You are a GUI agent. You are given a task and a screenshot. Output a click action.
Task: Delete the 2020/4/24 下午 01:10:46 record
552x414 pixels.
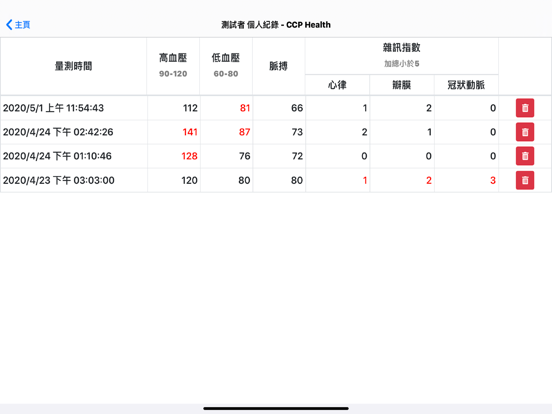(525, 156)
